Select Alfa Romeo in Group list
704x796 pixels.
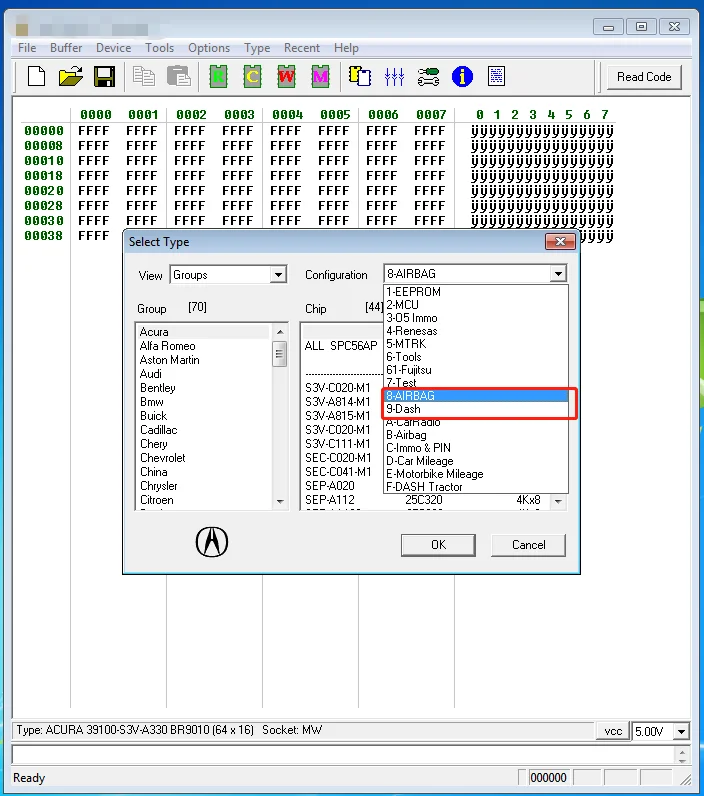(203, 346)
